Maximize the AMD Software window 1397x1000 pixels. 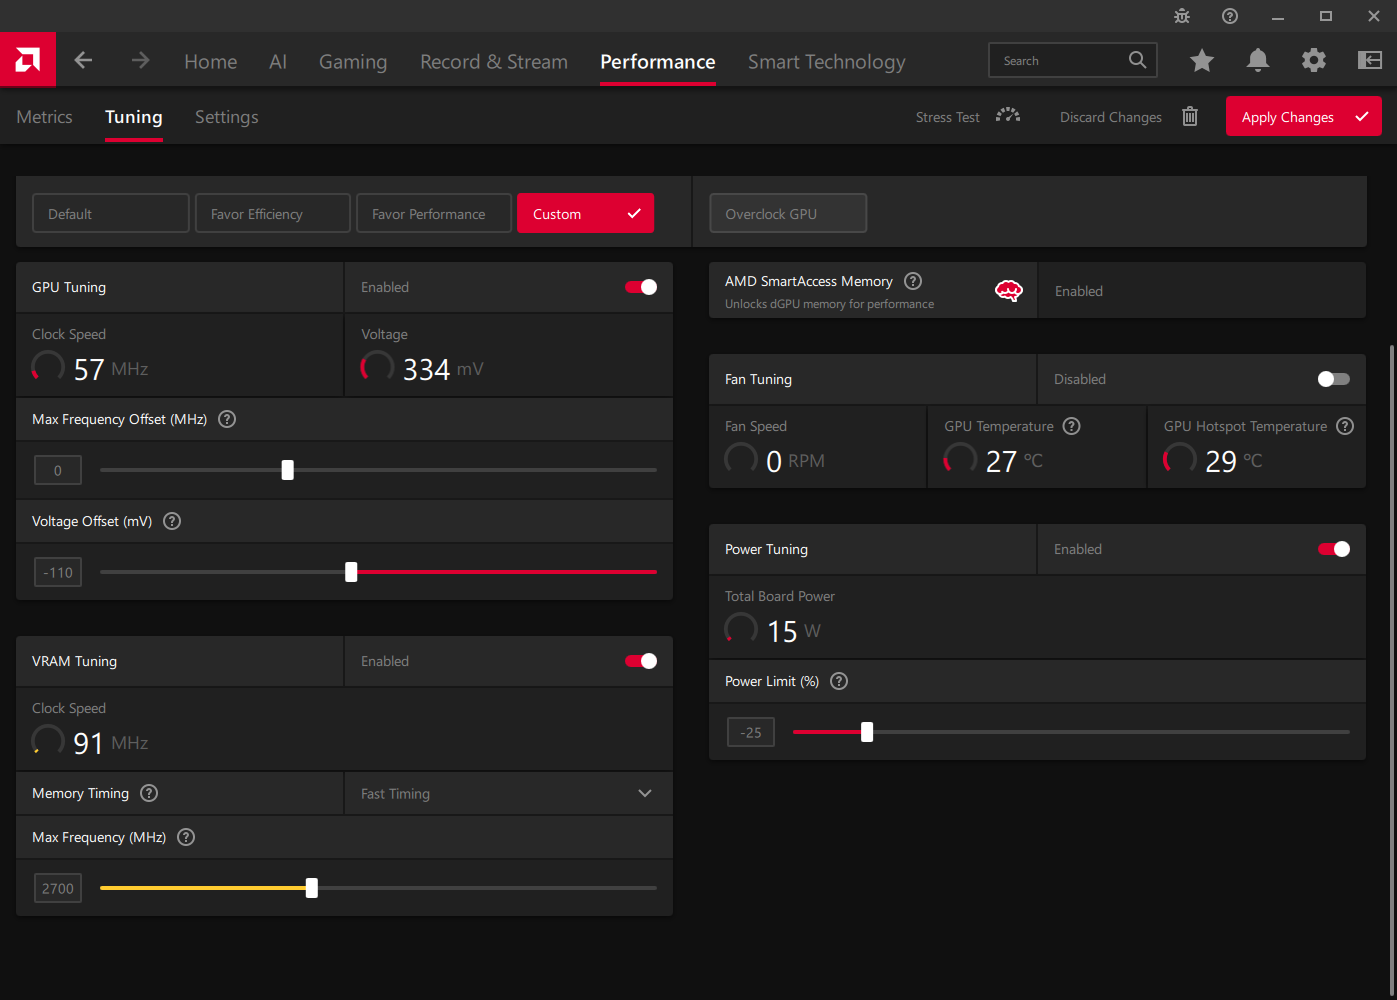point(1326,16)
